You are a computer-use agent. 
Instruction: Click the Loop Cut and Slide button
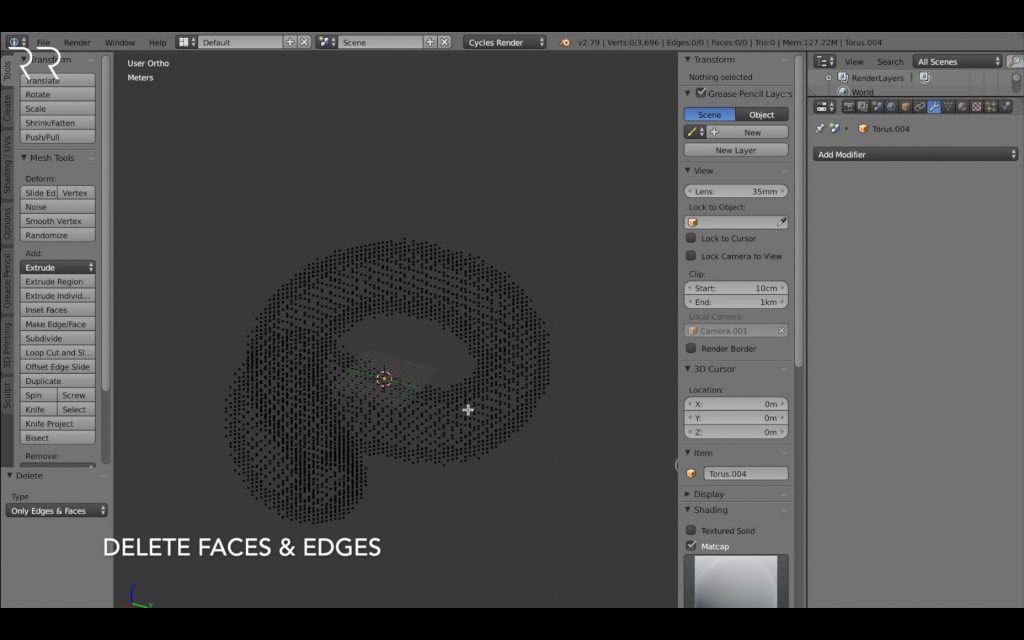[x=57, y=353]
